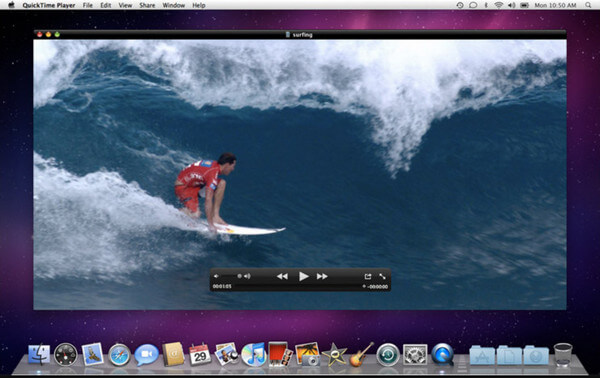This screenshot has height=378, width=600.
Task: Open the Window menu
Action: click(174, 5)
